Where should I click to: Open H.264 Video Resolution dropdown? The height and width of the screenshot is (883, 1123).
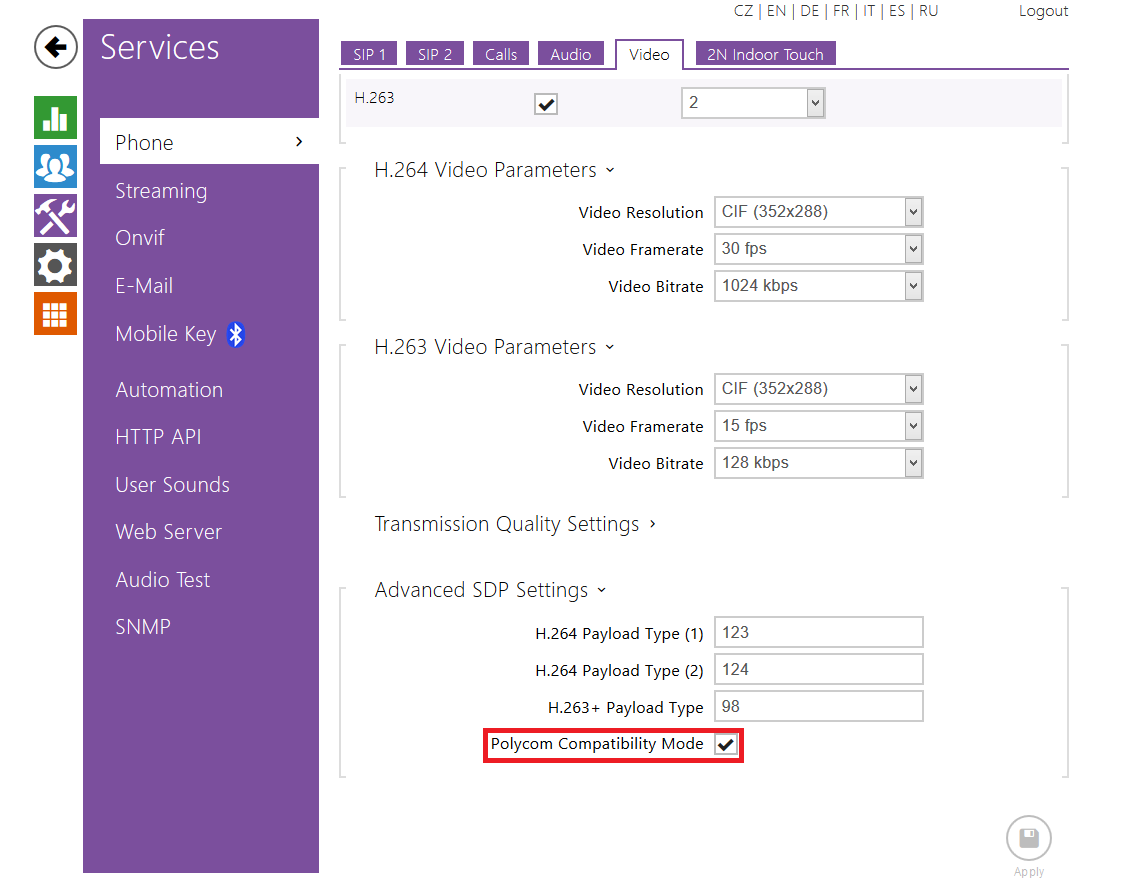coord(818,212)
